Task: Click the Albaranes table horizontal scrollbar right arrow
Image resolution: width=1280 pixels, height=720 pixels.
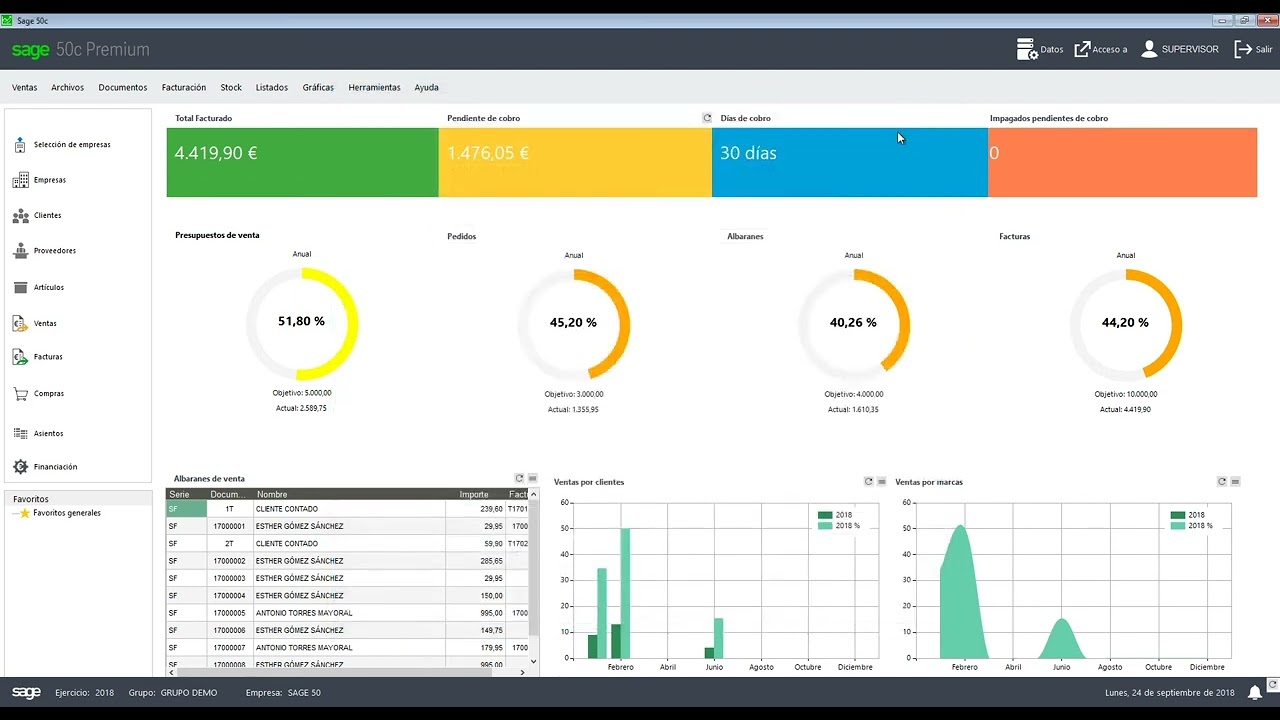Action: [522, 672]
